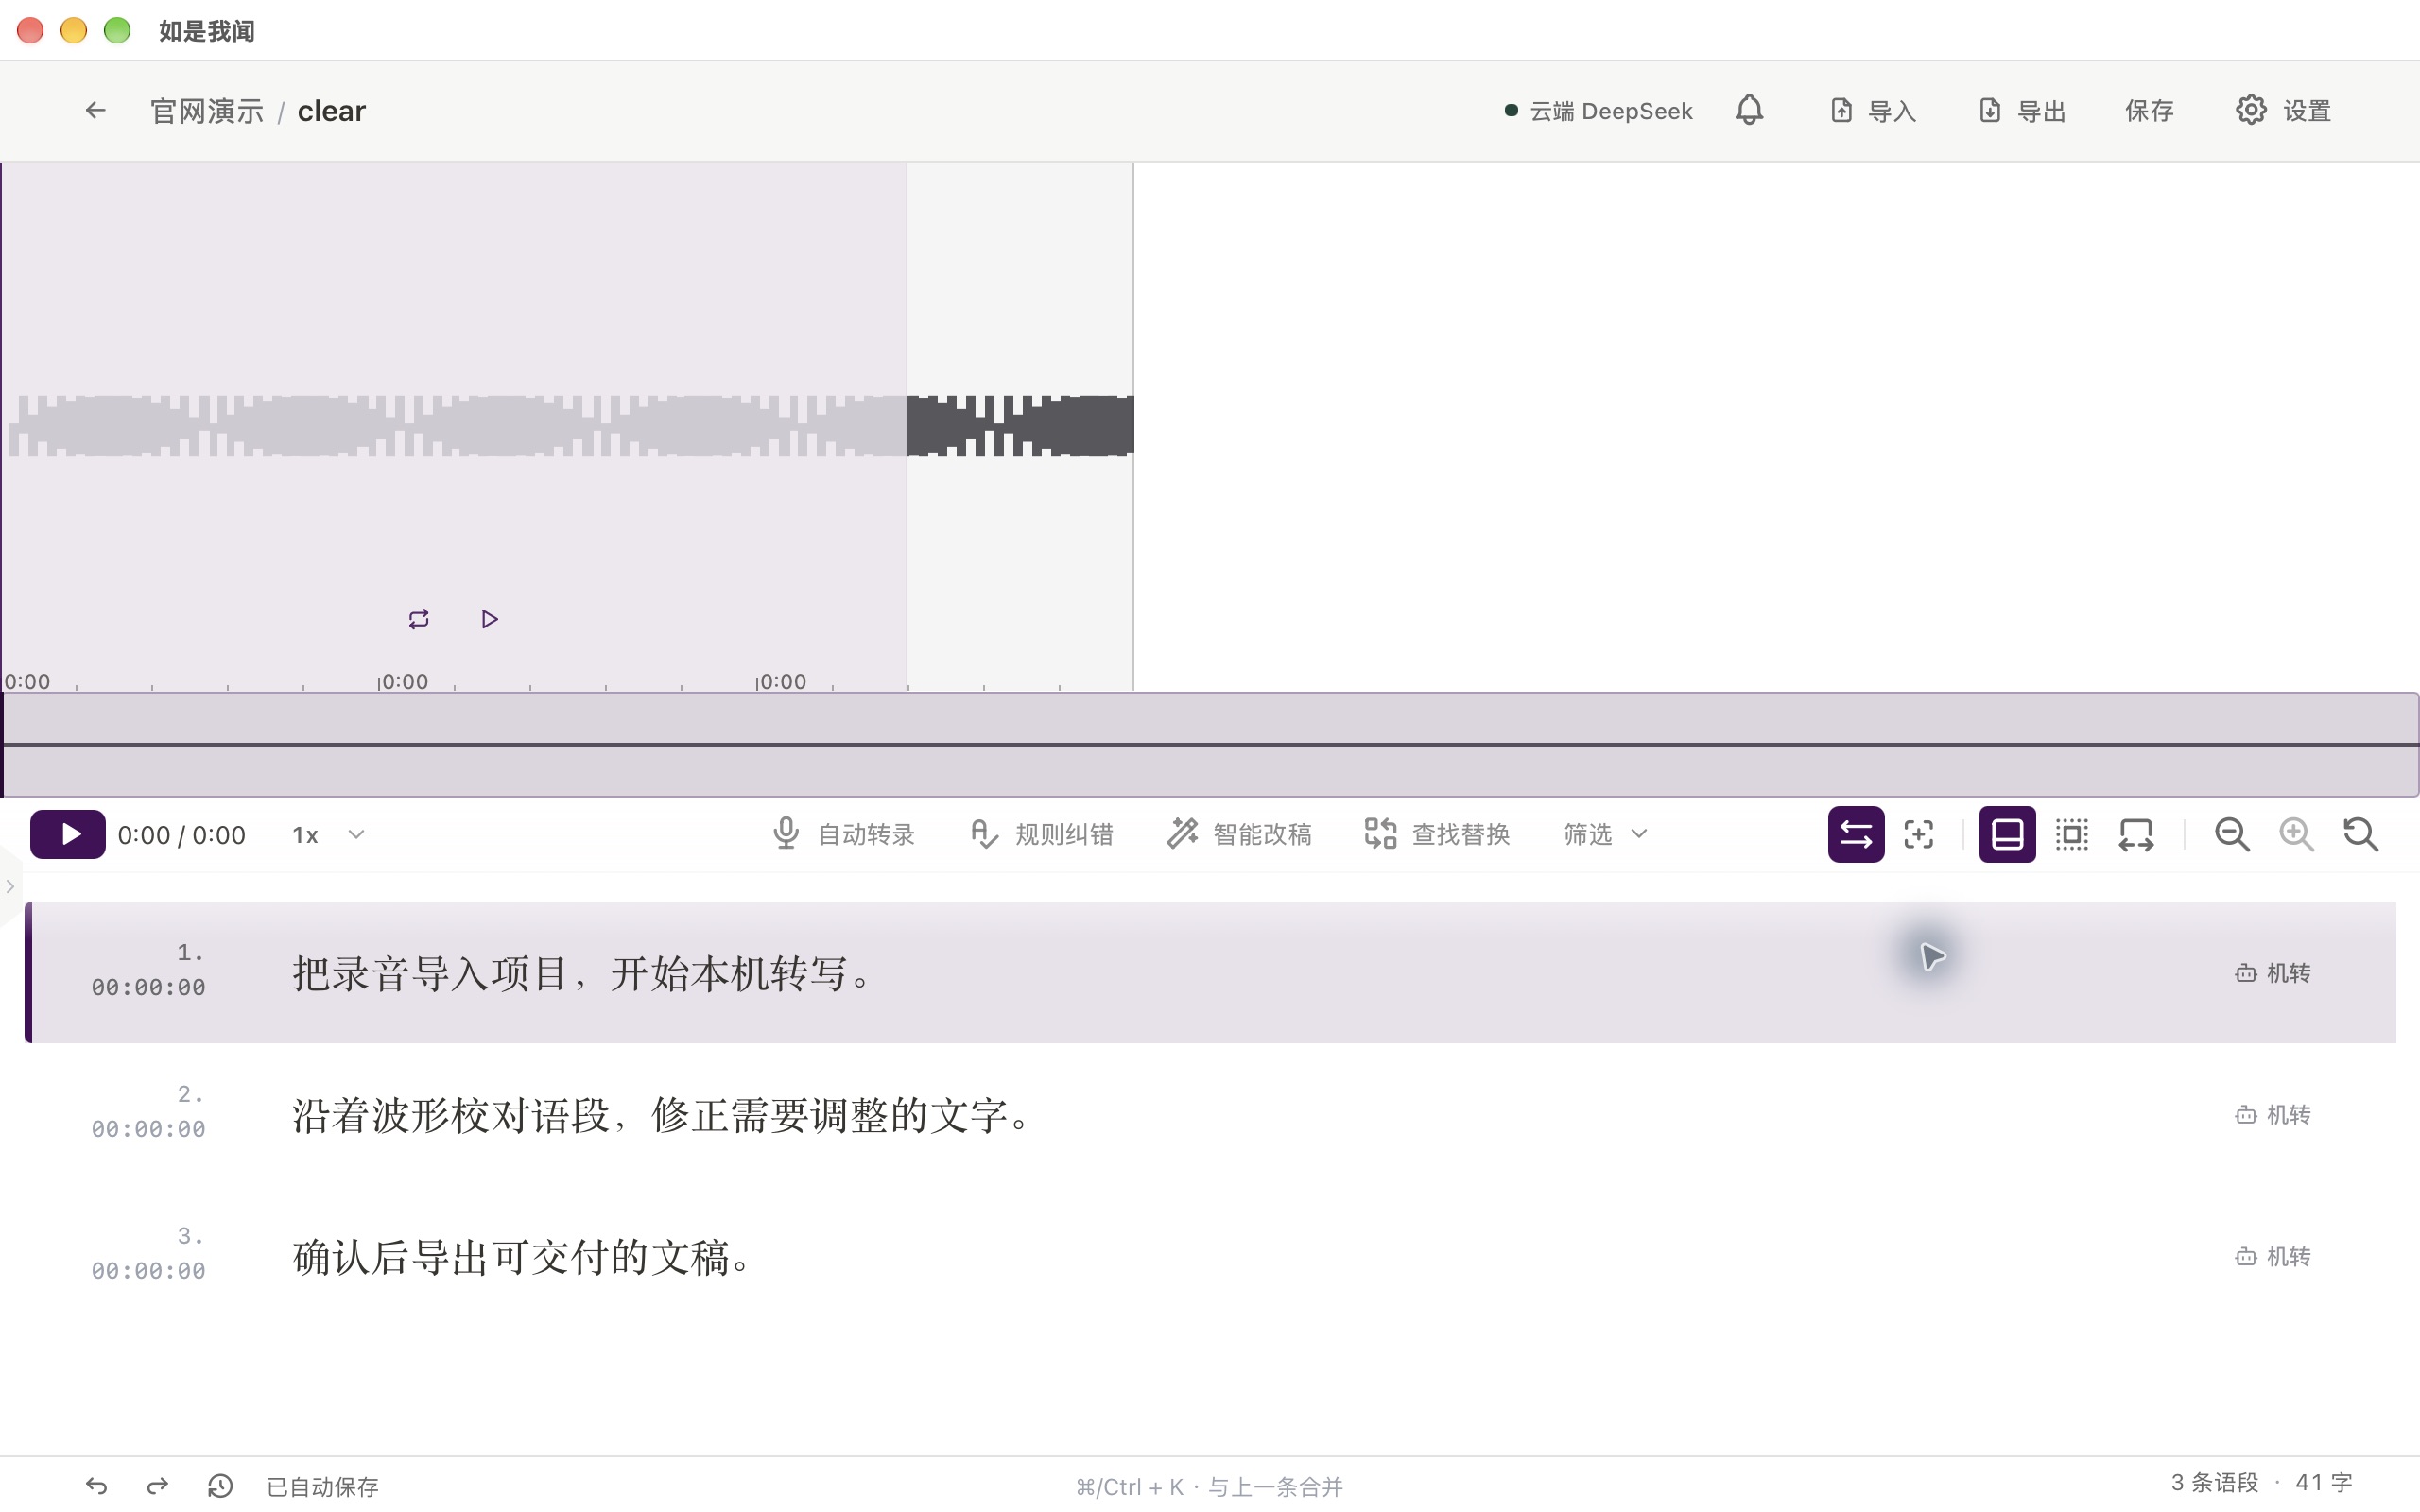Viewport: 2420px width, 1512px height.
Task: Open the 官网演示 breadcrumb link
Action: 207,110
